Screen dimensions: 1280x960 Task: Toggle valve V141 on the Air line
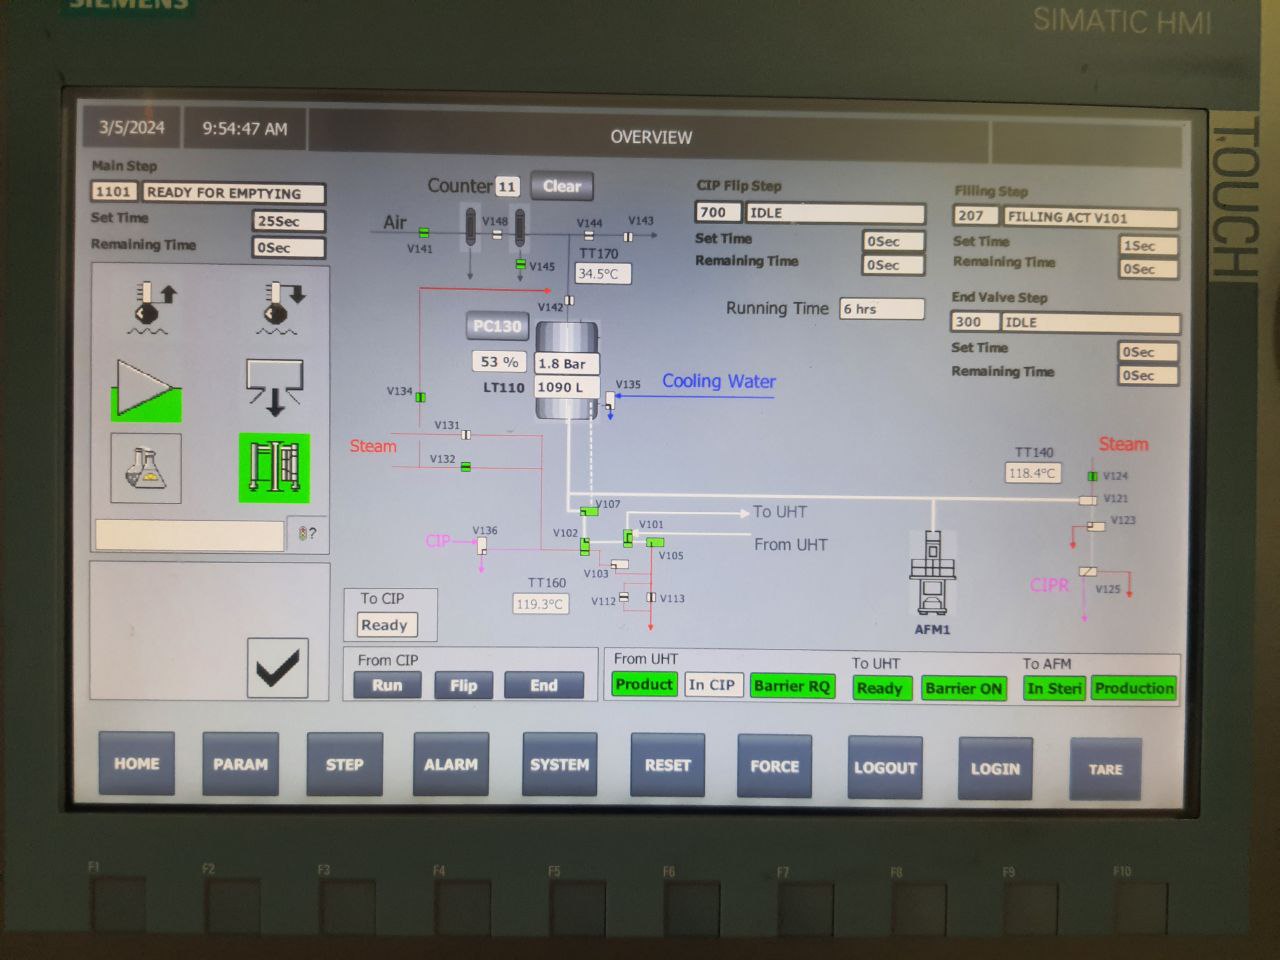424,233
